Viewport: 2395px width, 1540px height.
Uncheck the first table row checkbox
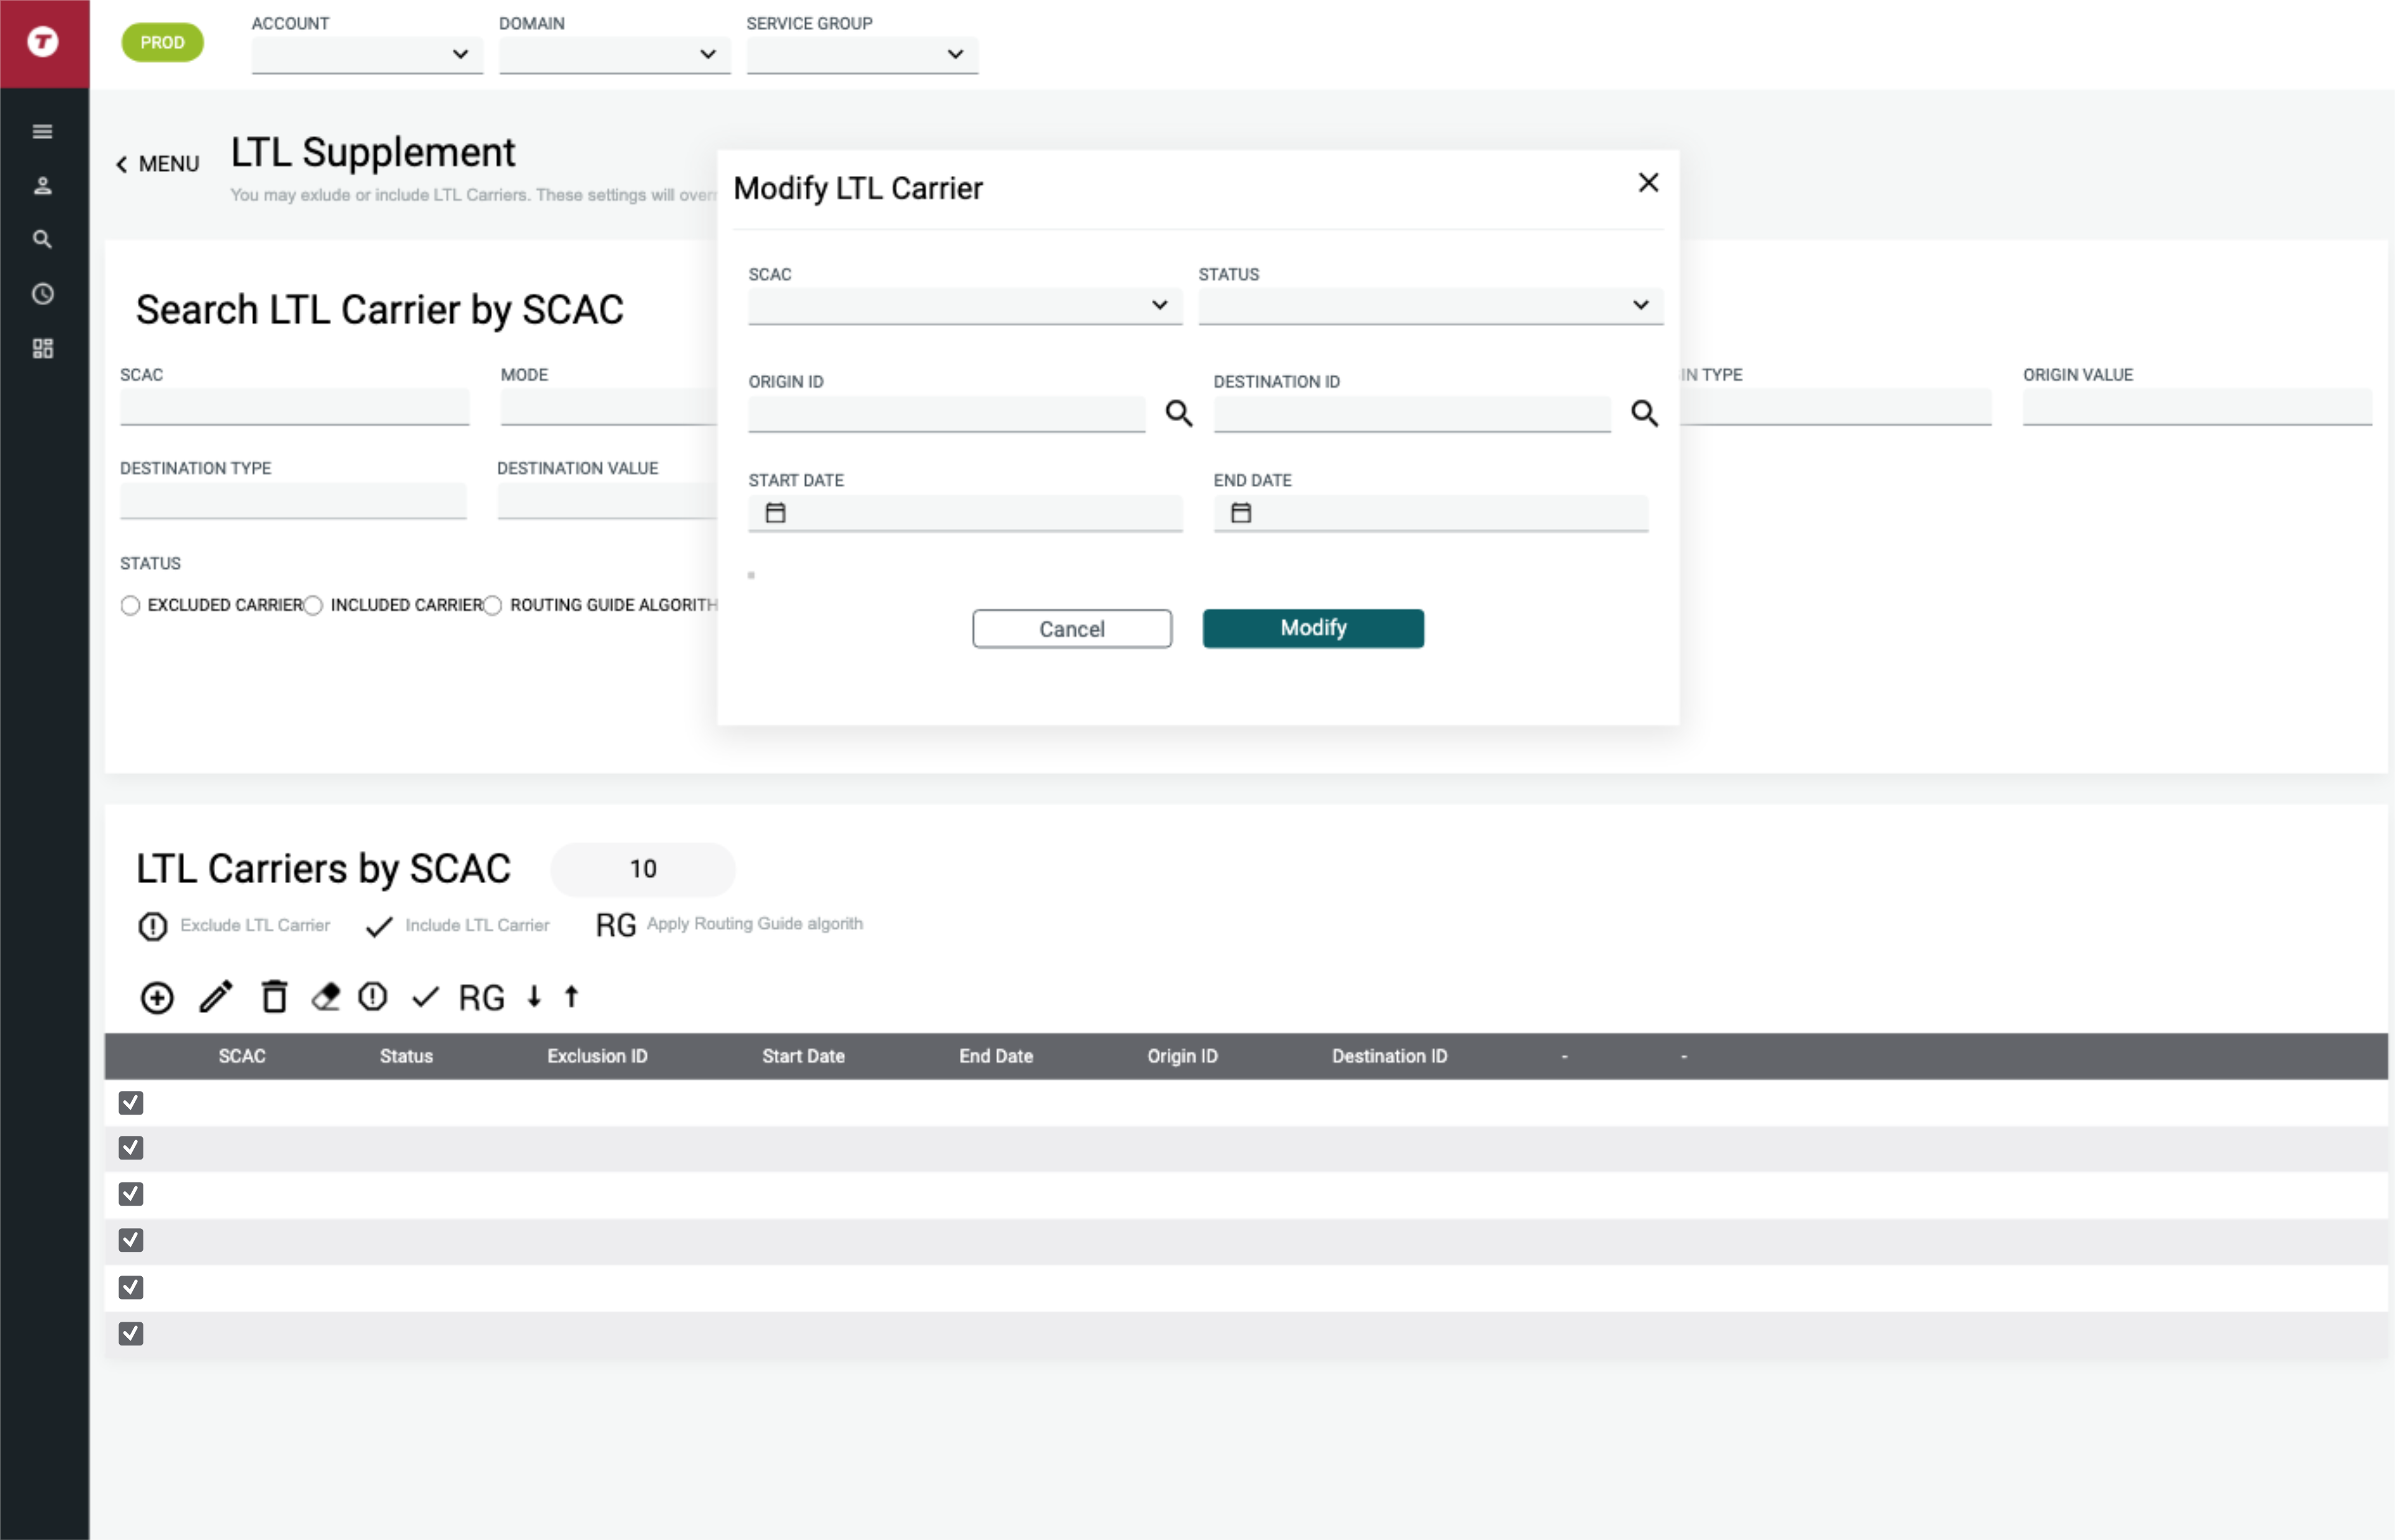pyautogui.click(x=131, y=1102)
